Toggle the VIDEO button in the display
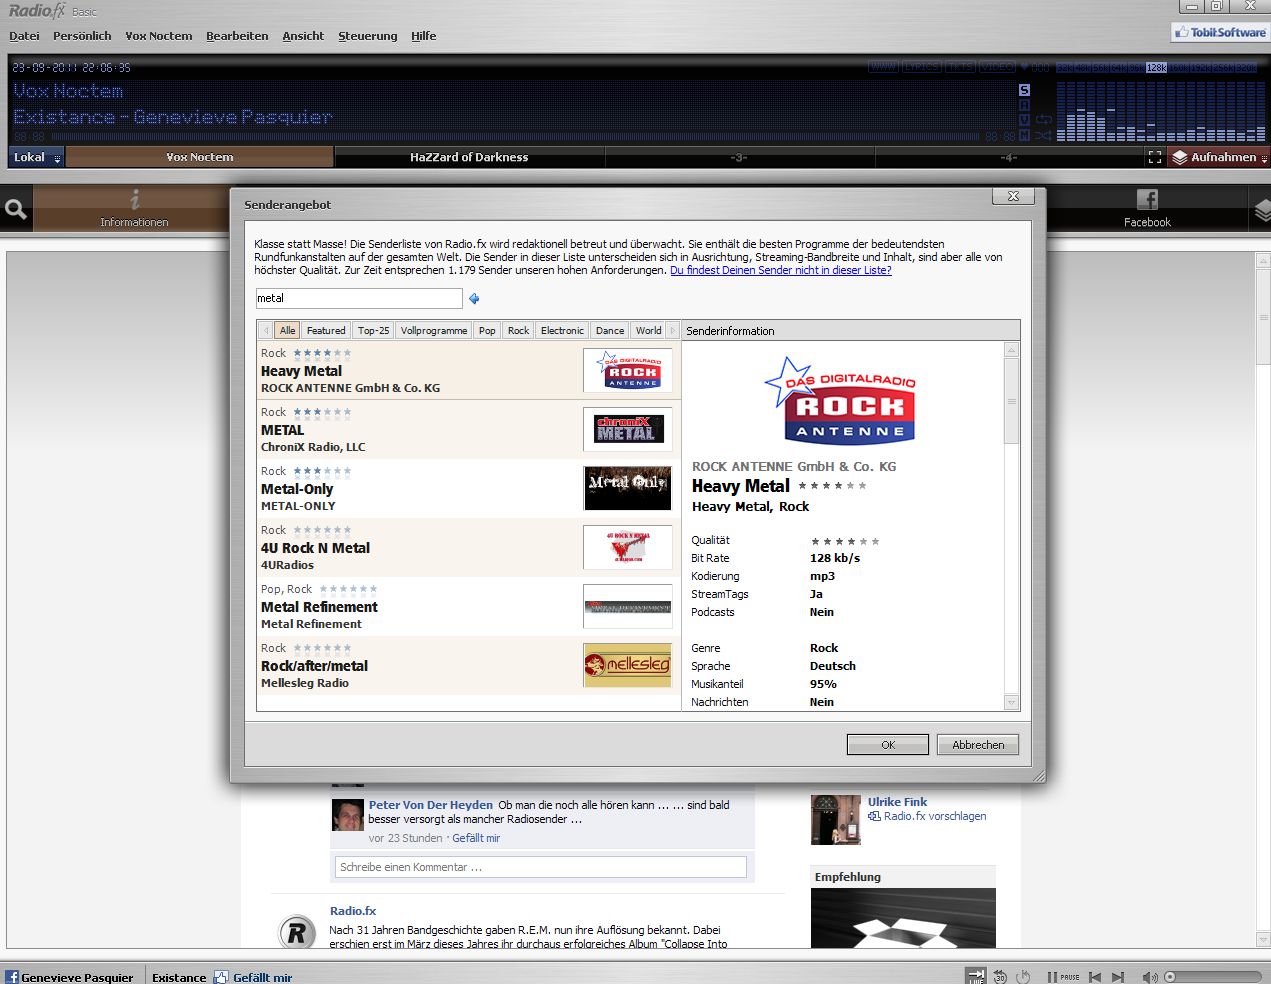The width and height of the screenshot is (1271, 984). [997, 67]
